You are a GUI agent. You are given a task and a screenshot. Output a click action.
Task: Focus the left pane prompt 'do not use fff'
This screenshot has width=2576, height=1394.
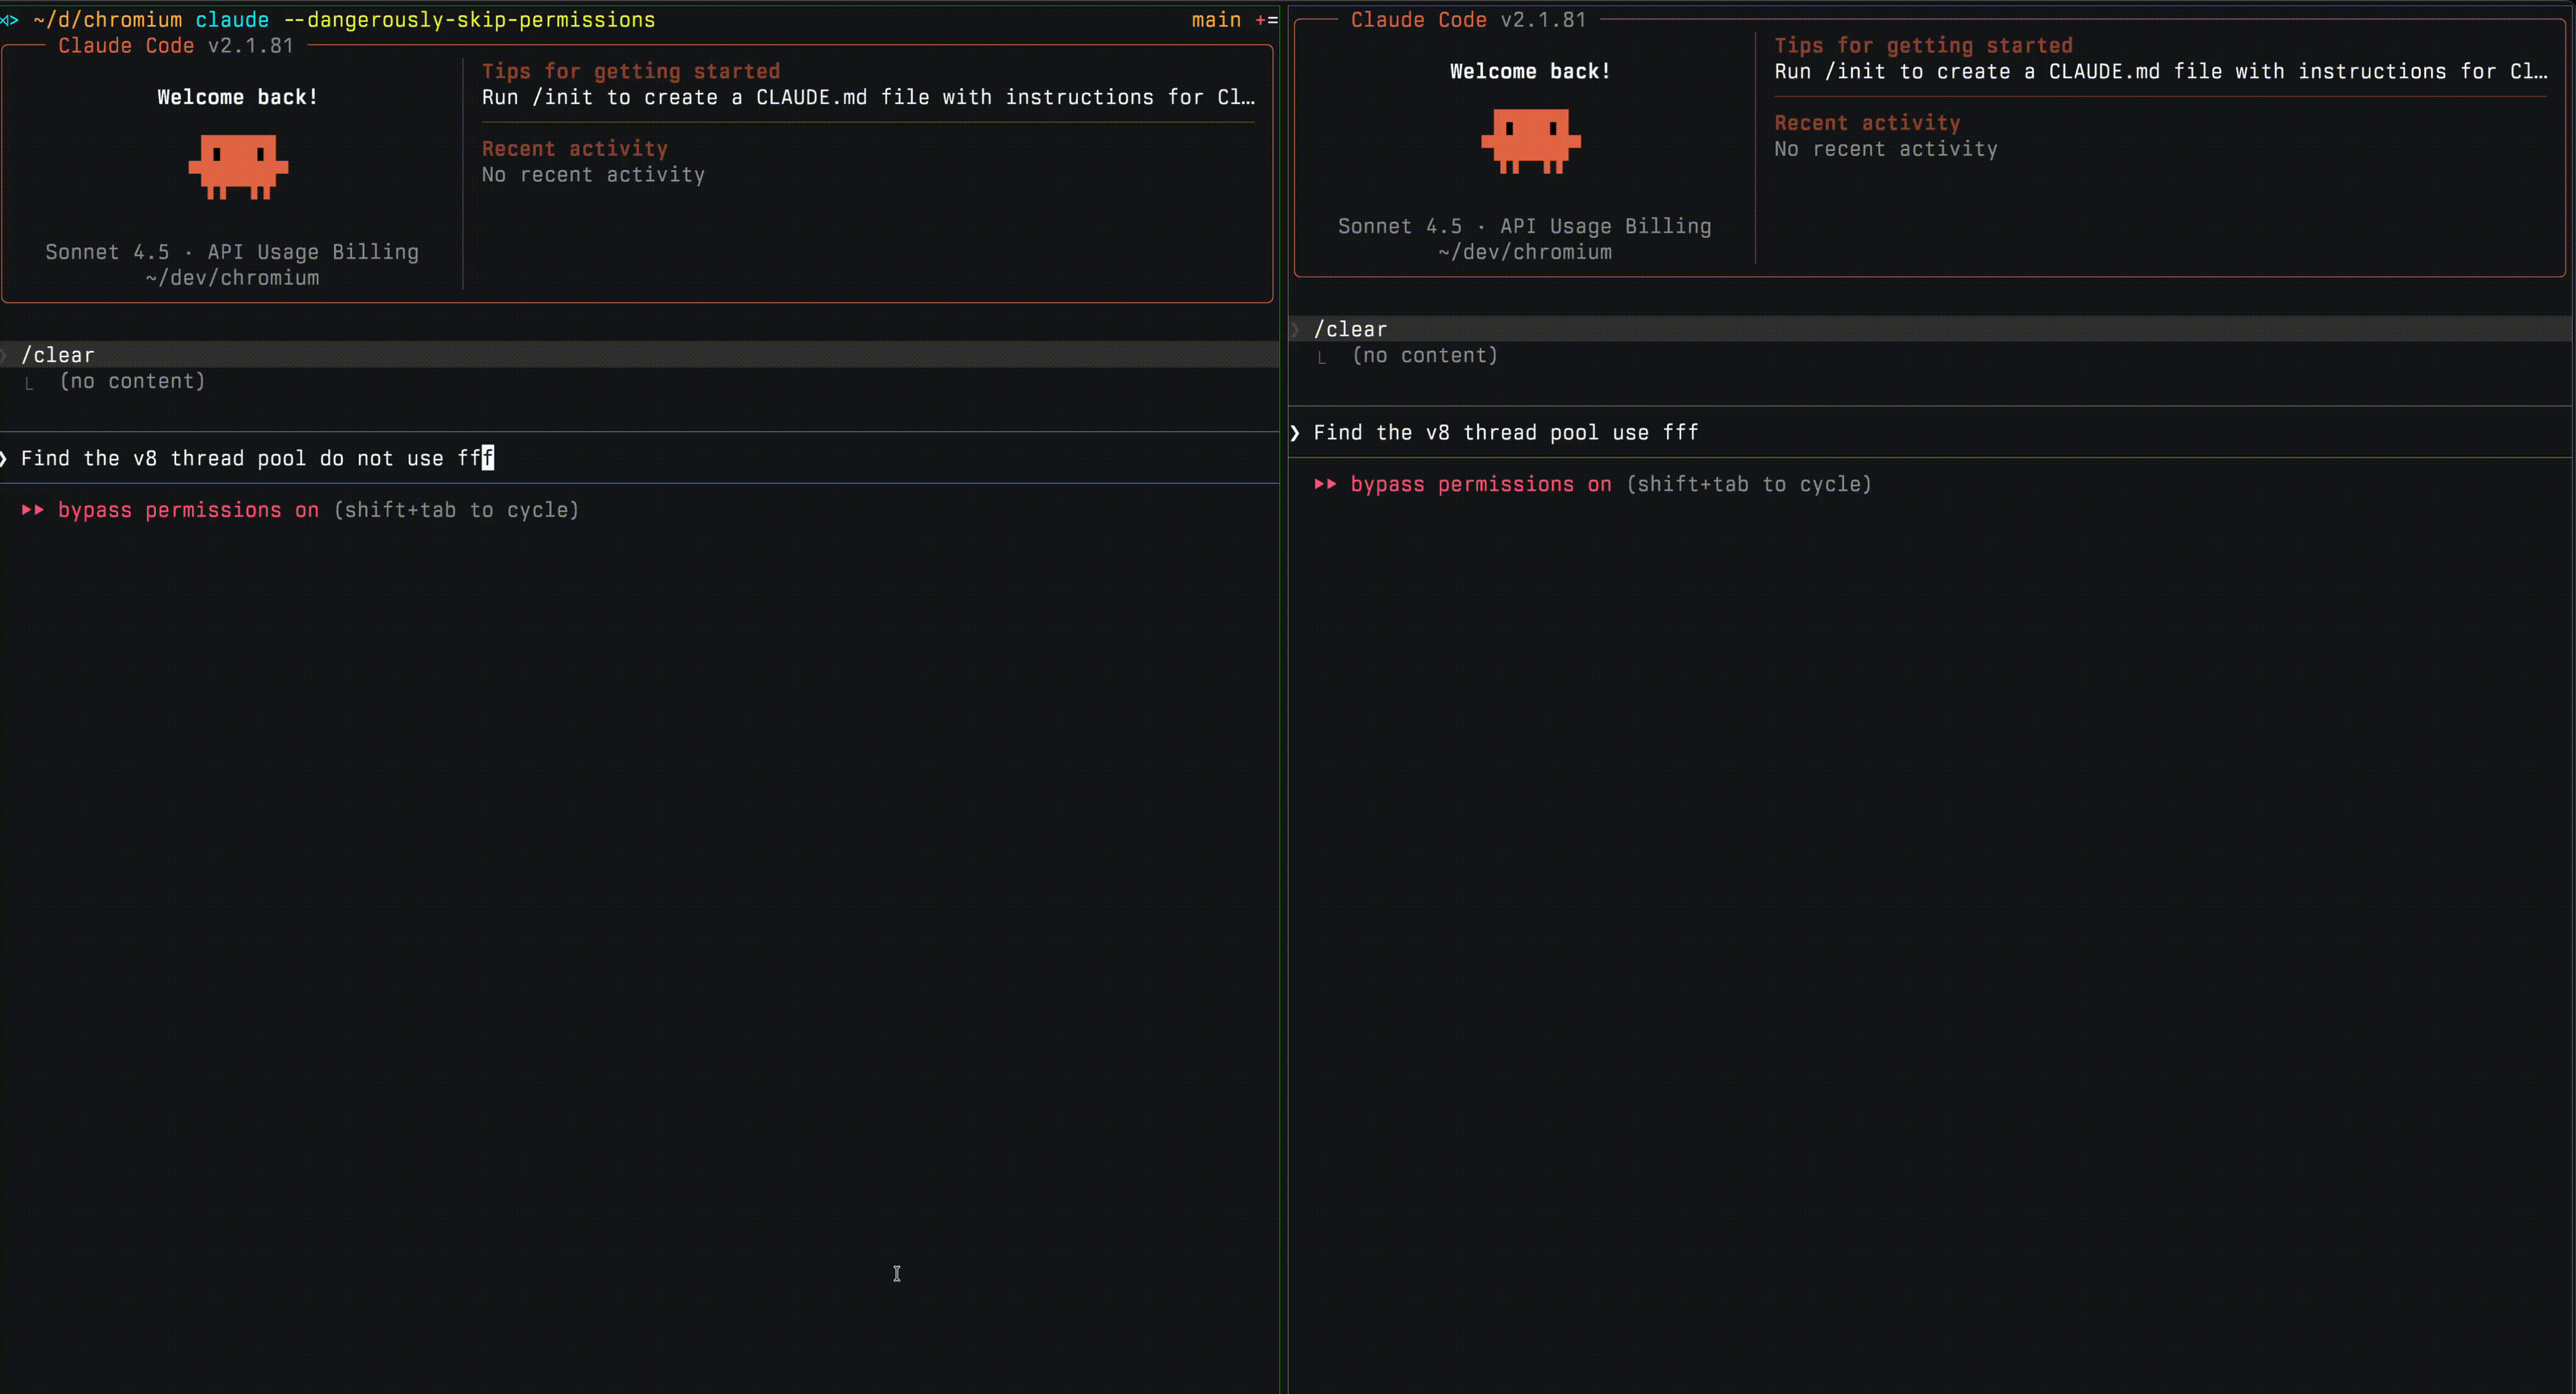coord(640,458)
